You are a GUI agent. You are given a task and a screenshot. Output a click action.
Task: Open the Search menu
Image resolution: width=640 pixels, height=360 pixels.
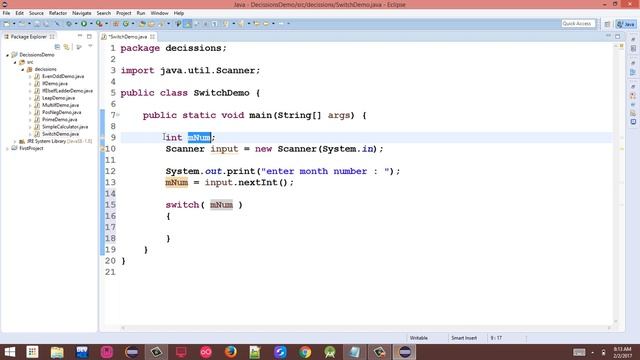point(104,13)
